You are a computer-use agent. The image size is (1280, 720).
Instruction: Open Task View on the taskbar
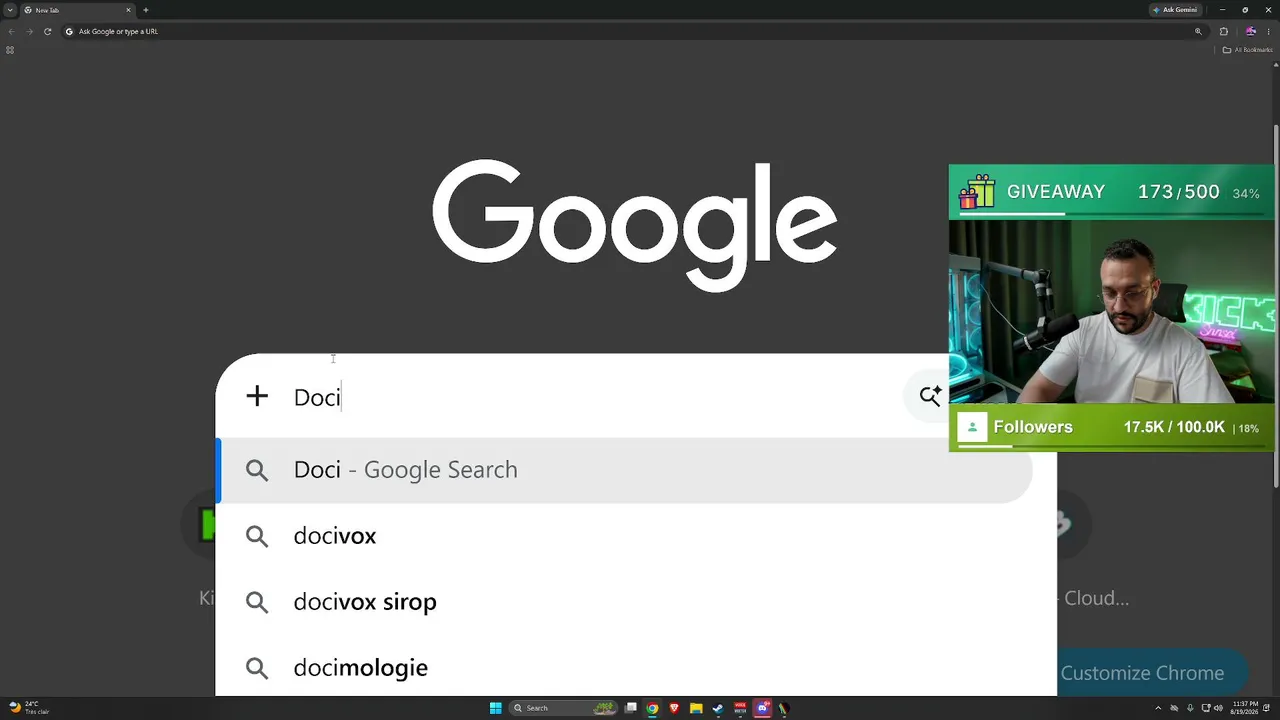tap(631, 708)
